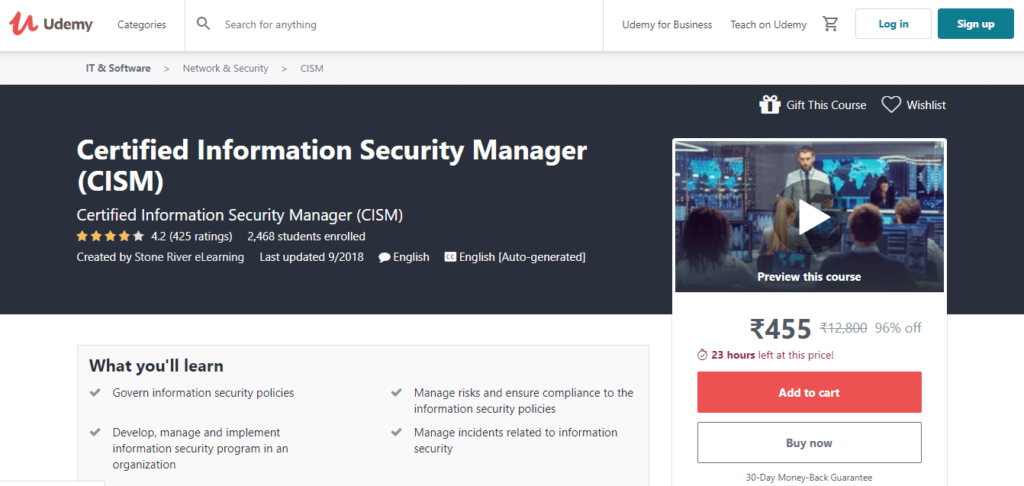Open Udemy for Business menu item

(x=667, y=24)
